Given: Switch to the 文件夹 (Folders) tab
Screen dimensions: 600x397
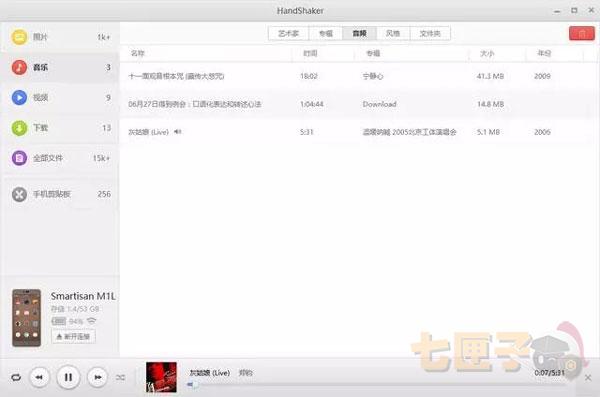Looking at the screenshot, I should pyautogui.click(x=430, y=34).
